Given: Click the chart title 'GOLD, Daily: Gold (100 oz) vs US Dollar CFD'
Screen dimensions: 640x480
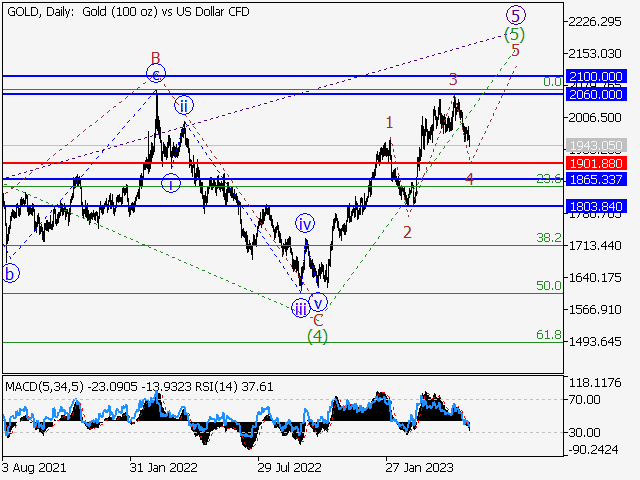Looking at the screenshot, I should pyautogui.click(x=128, y=12).
